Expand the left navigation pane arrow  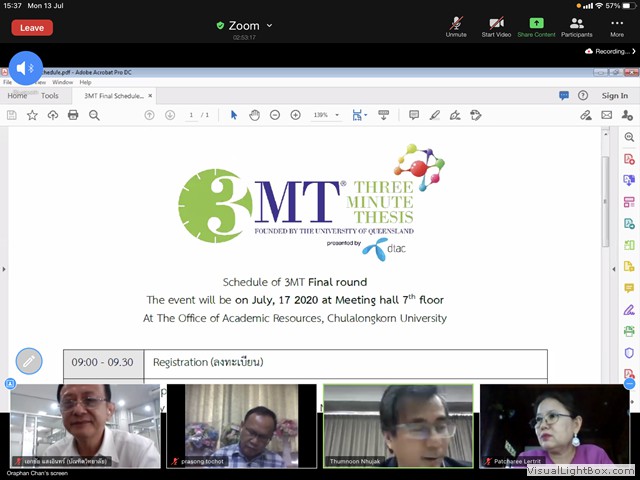coord(4,269)
